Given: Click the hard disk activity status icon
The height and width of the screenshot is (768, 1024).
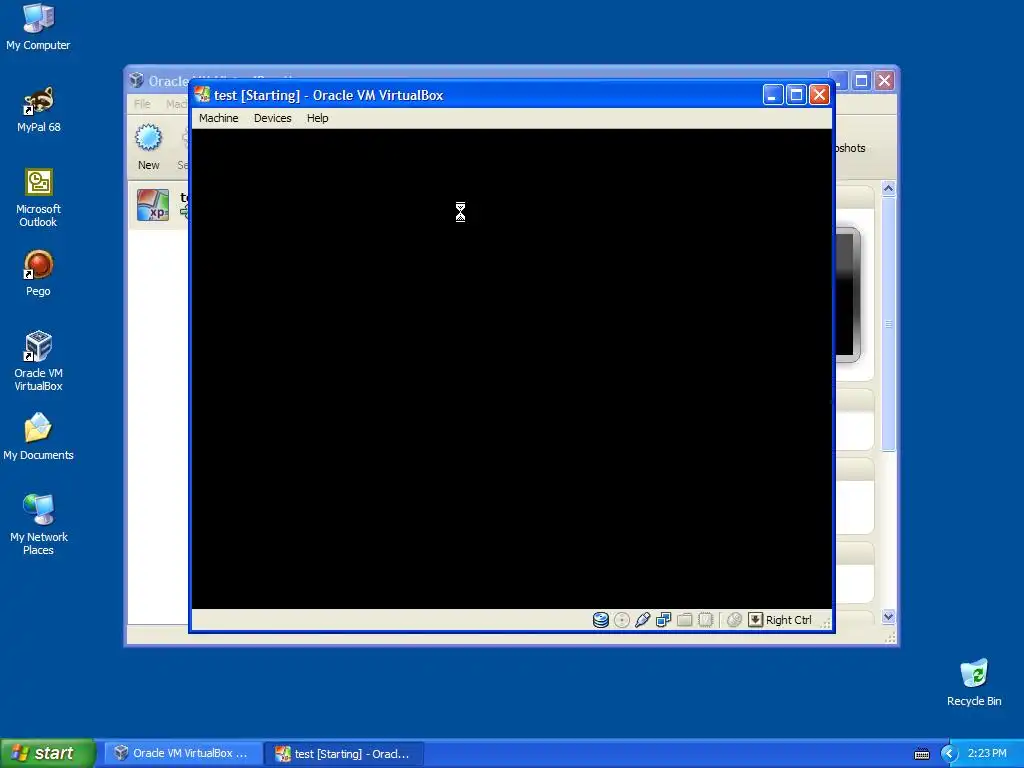Looking at the screenshot, I should click(x=600, y=620).
